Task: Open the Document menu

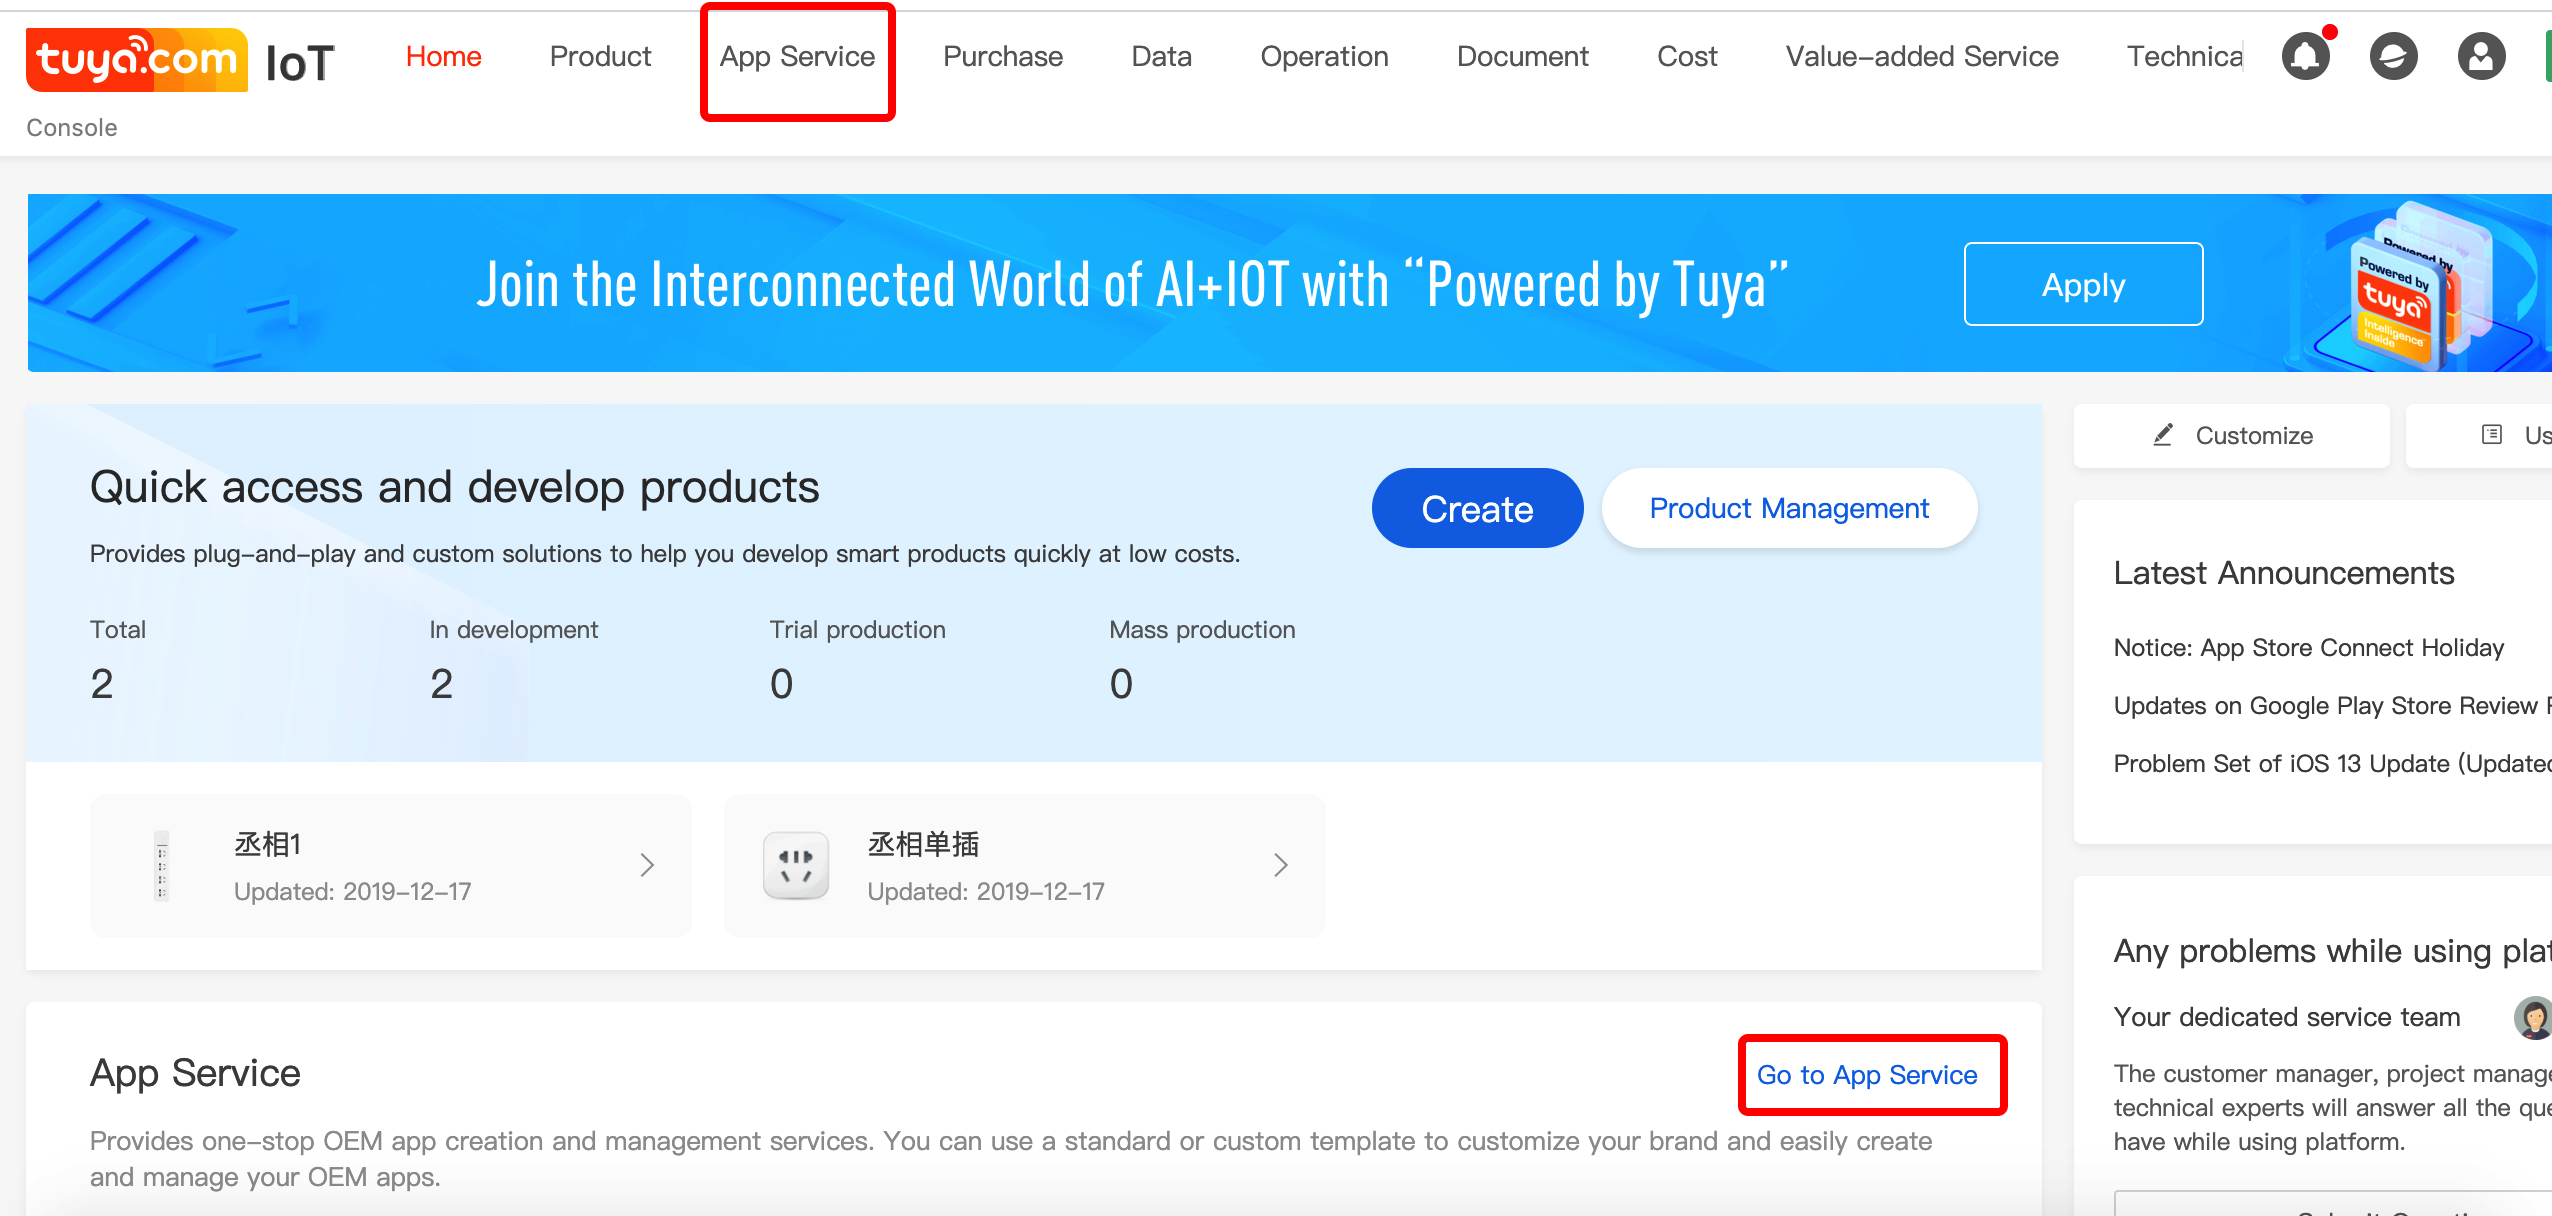Action: coord(1522,56)
